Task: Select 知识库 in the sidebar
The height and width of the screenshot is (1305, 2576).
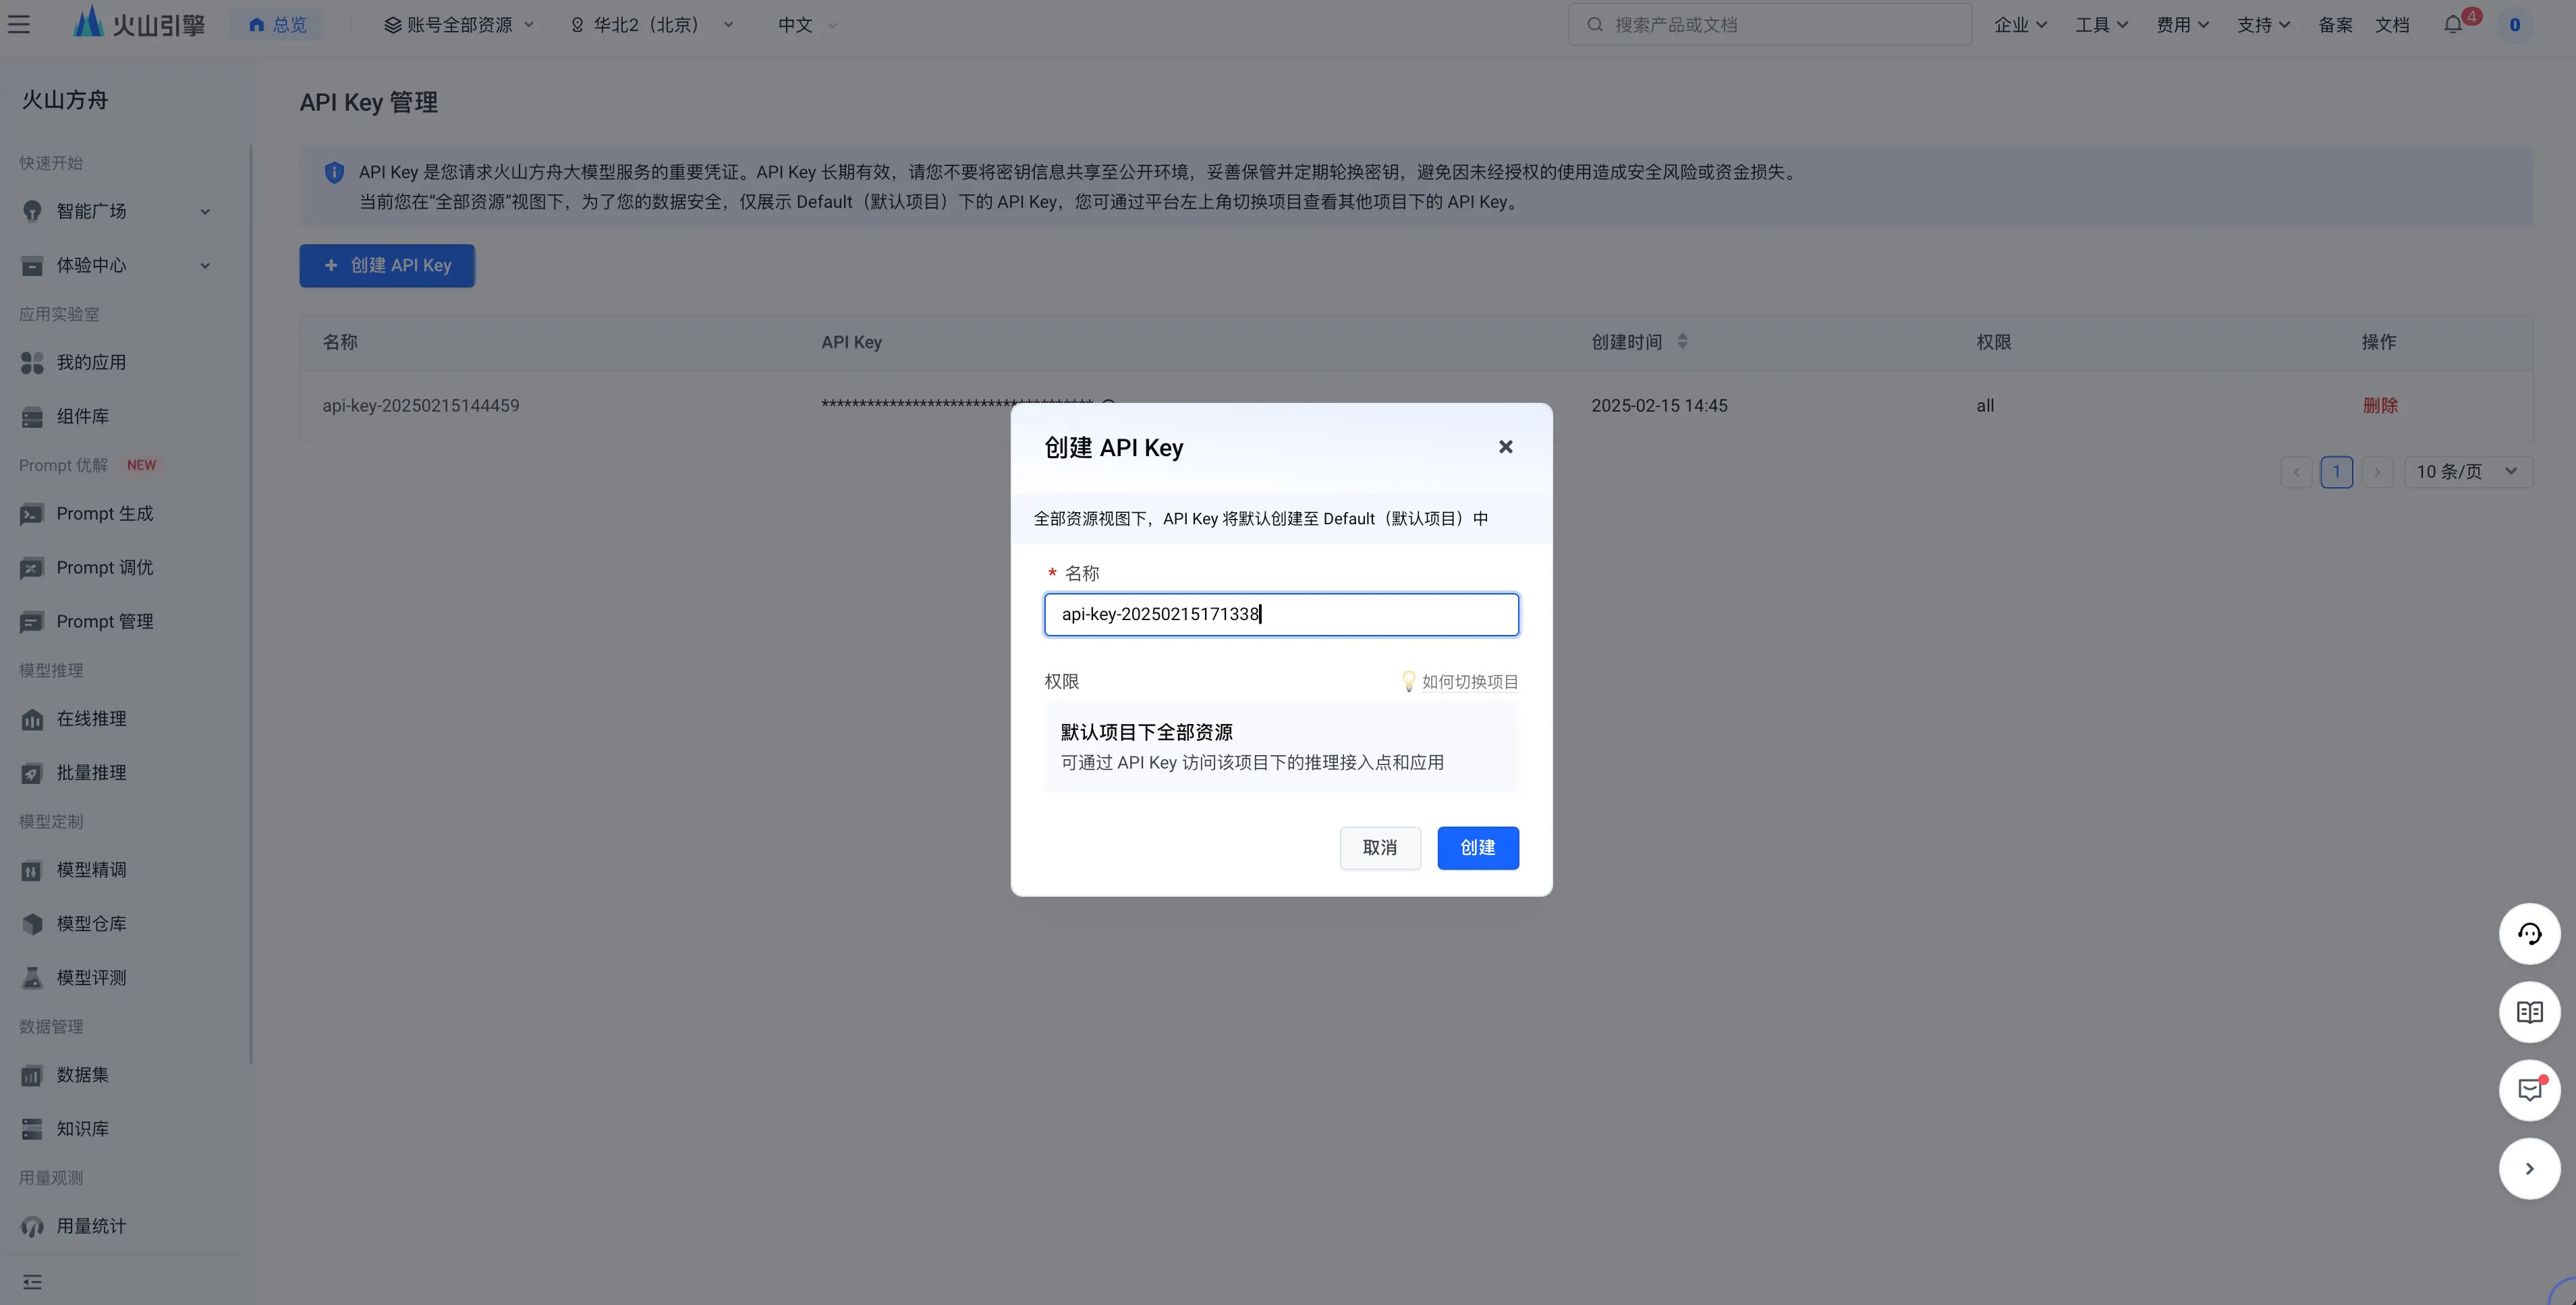Action: pyautogui.click(x=83, y=1128)
